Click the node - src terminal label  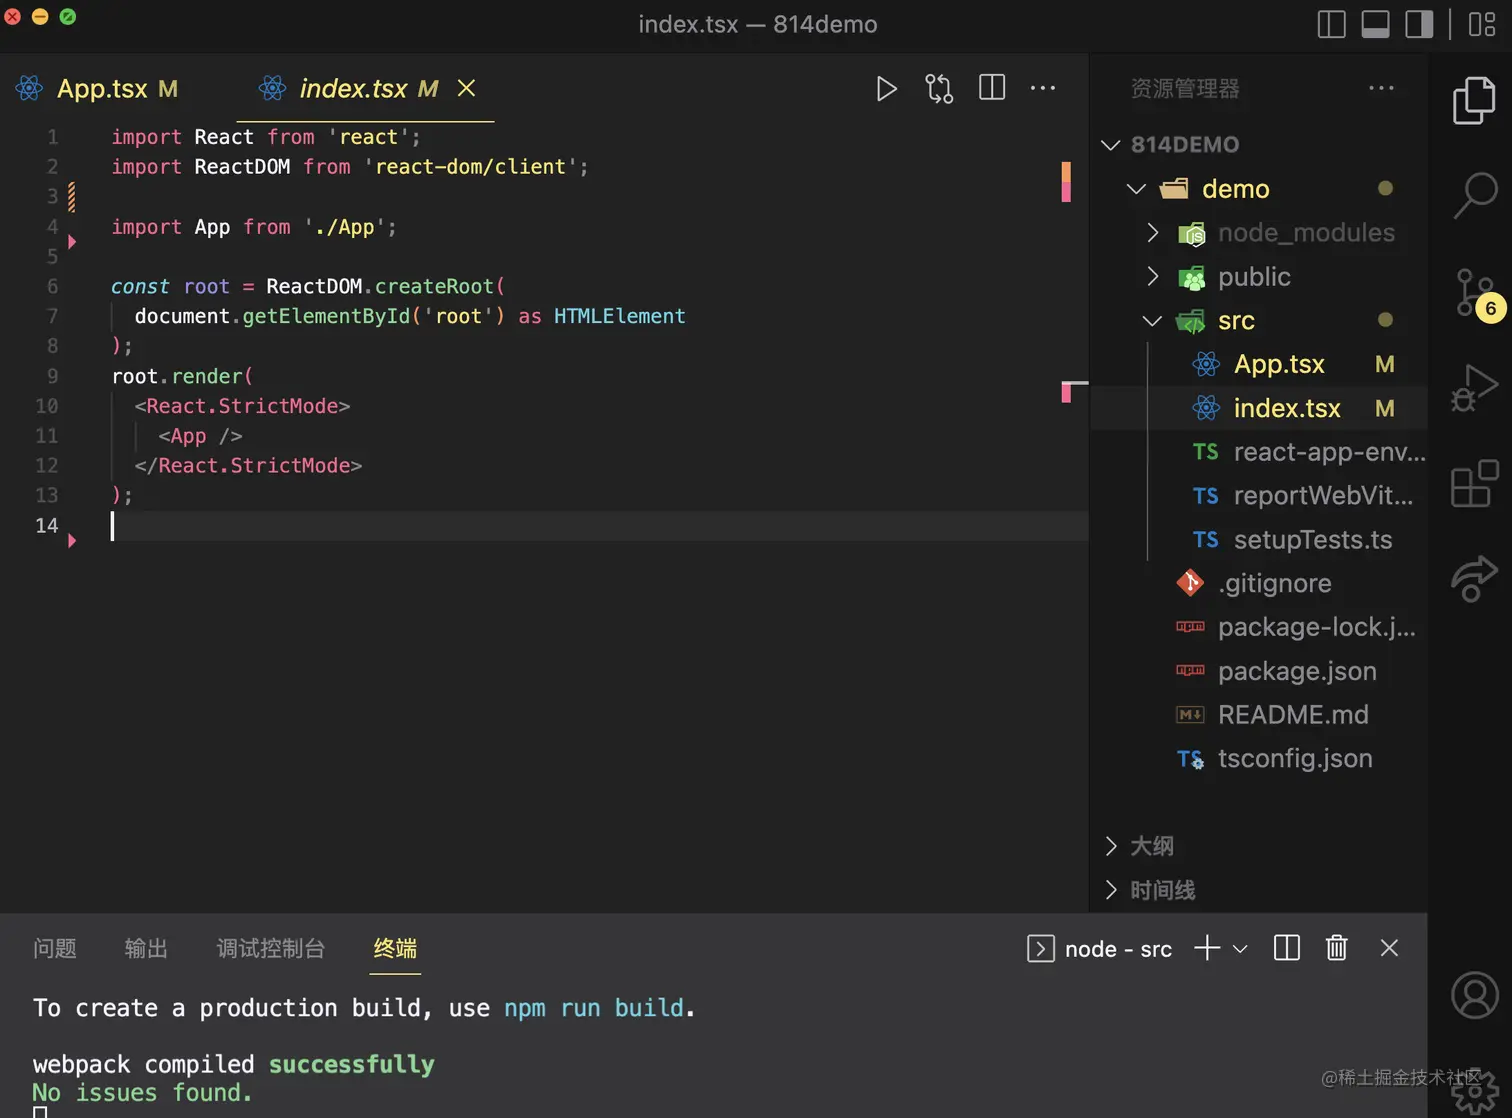click(1118, 949)
